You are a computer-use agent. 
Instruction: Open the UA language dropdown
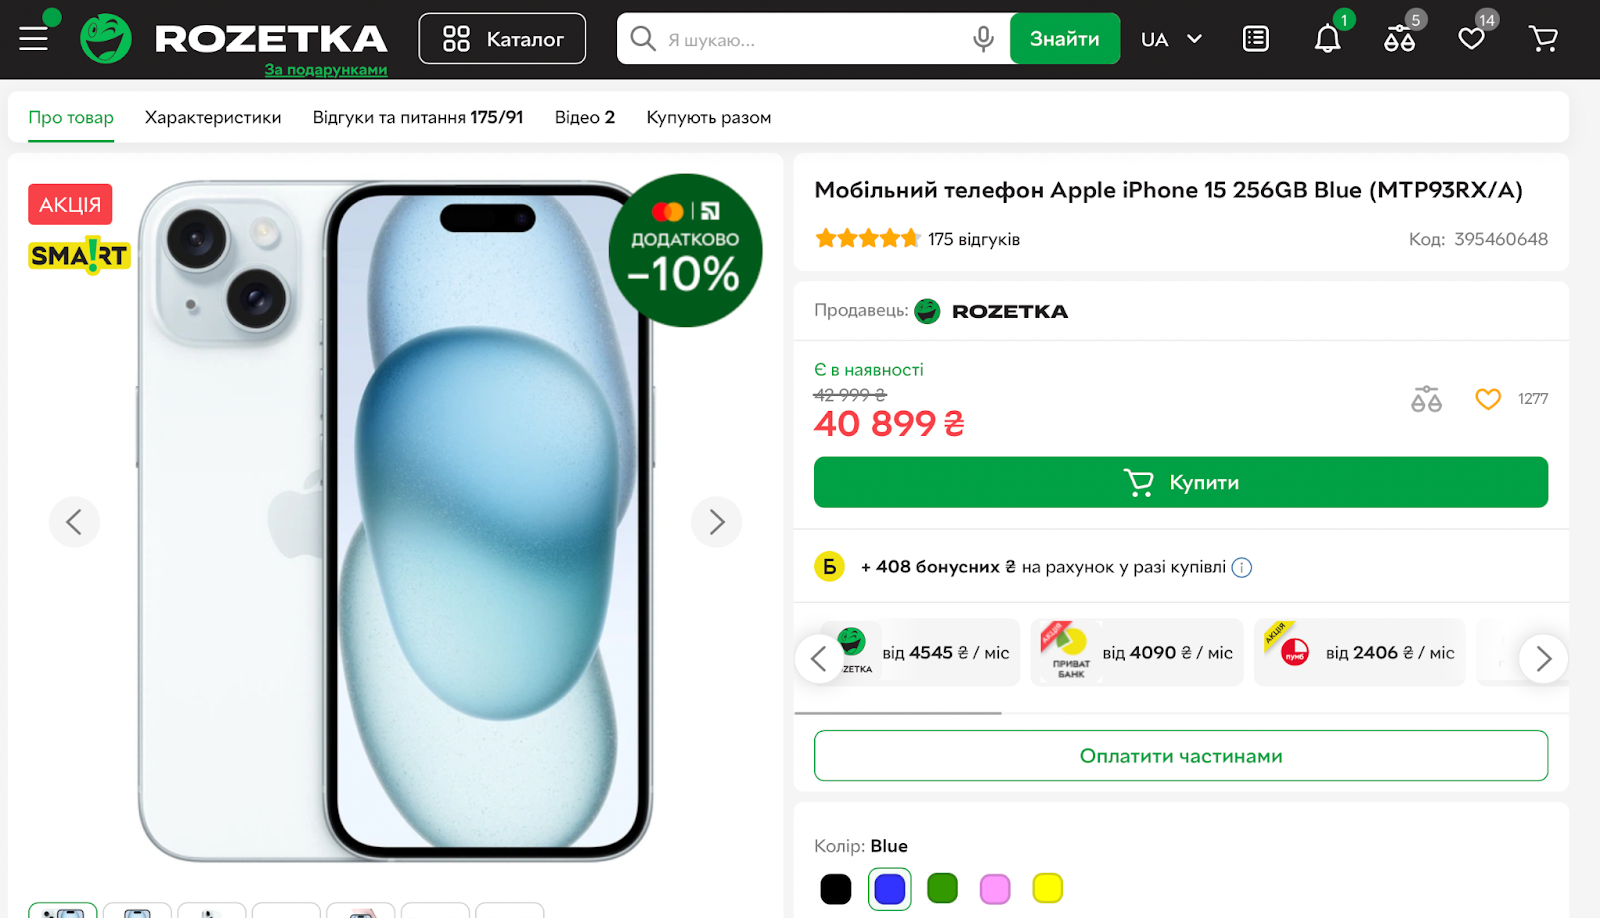pyautogui.click(x=1171, y=39)
